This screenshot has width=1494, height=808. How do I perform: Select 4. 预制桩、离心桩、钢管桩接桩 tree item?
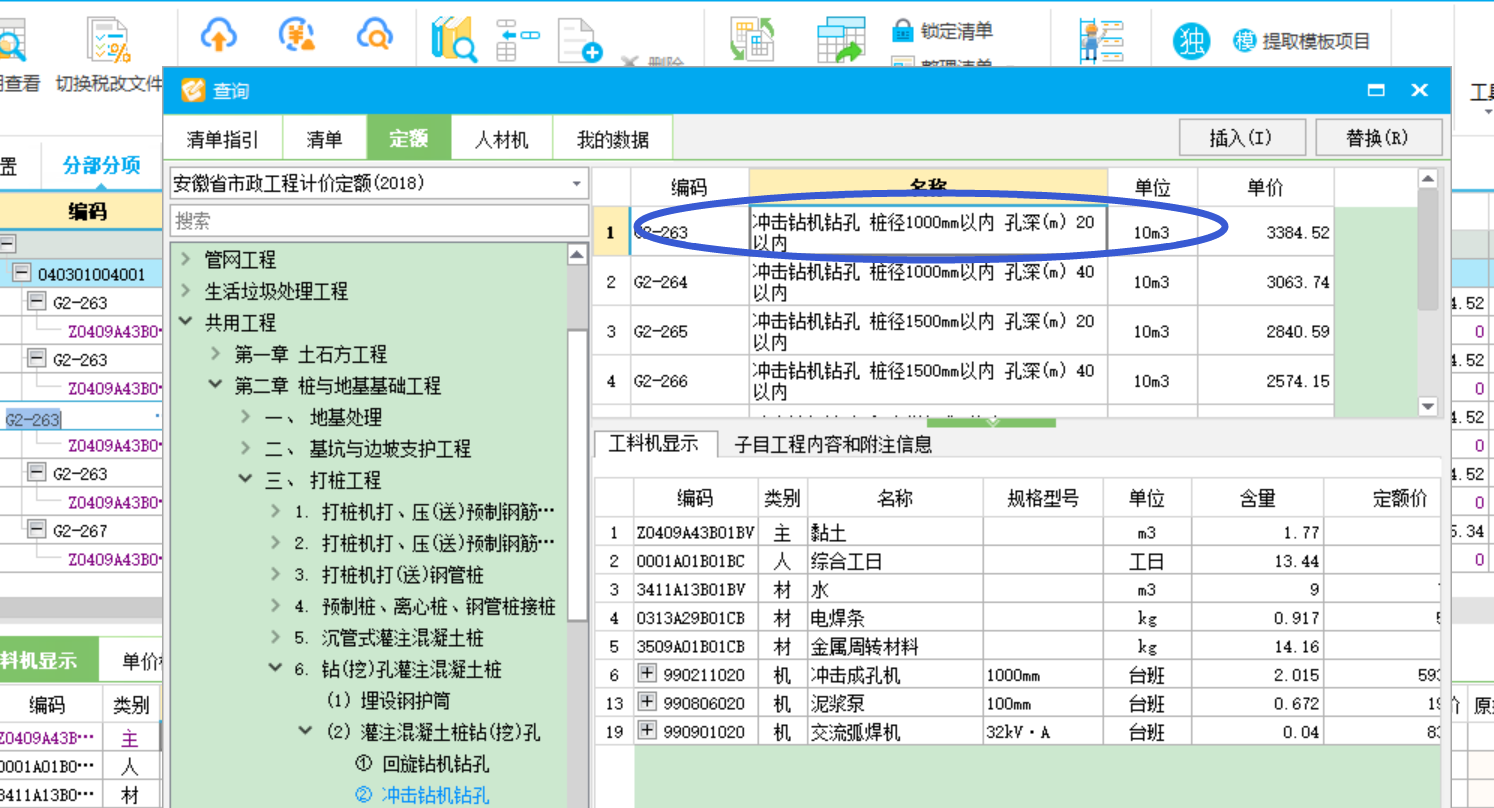click(425, 606)
